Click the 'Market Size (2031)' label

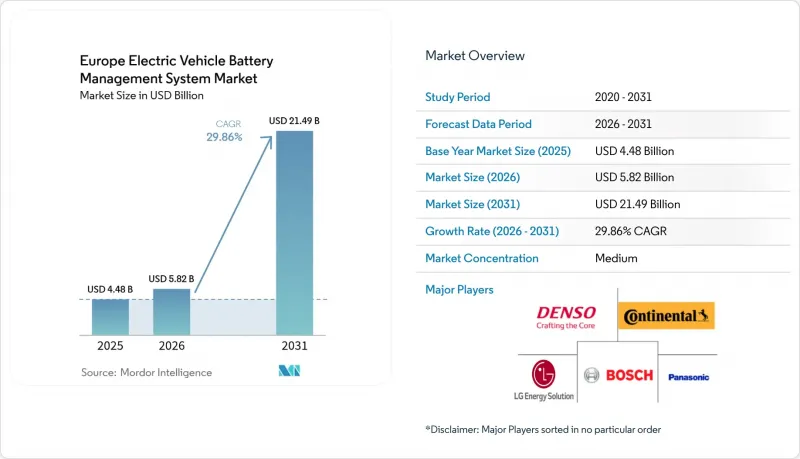pyautogui.click(x=472, y=204)
